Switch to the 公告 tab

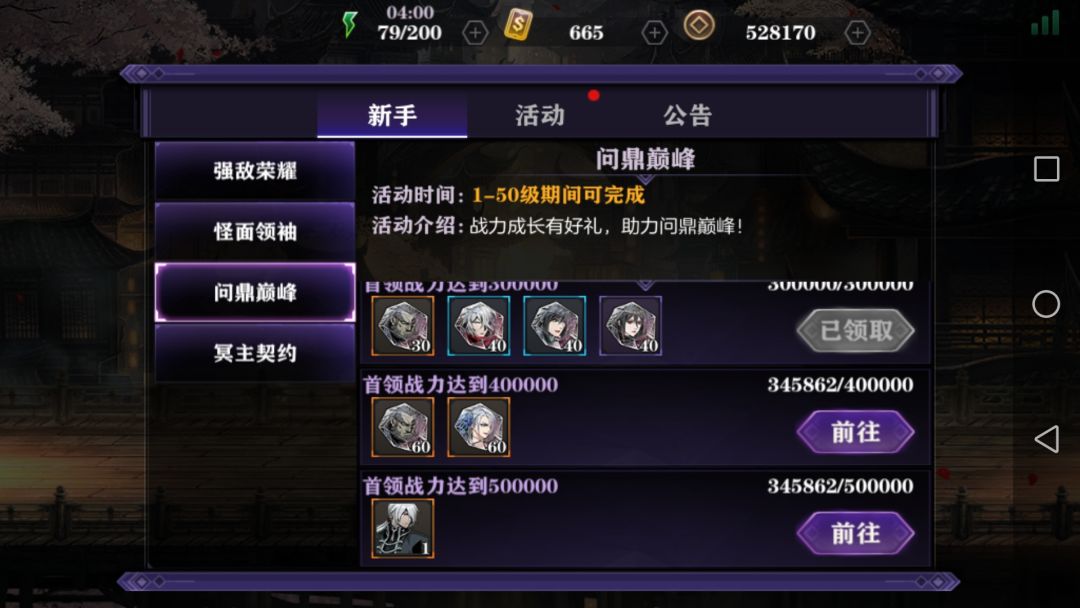coord(687,115)
